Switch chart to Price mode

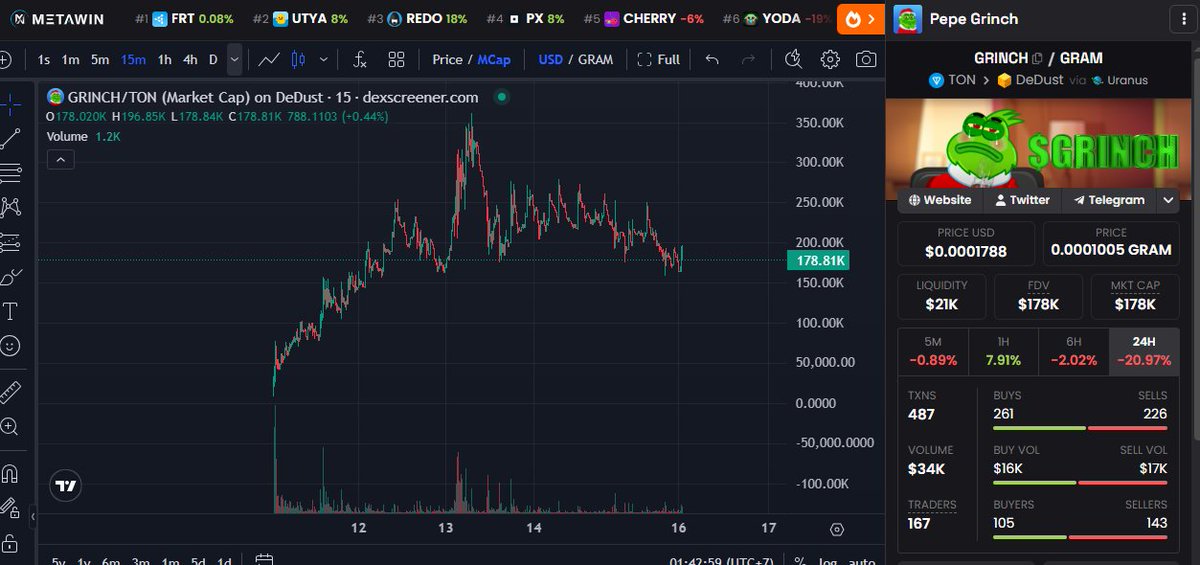click(447, 59)
